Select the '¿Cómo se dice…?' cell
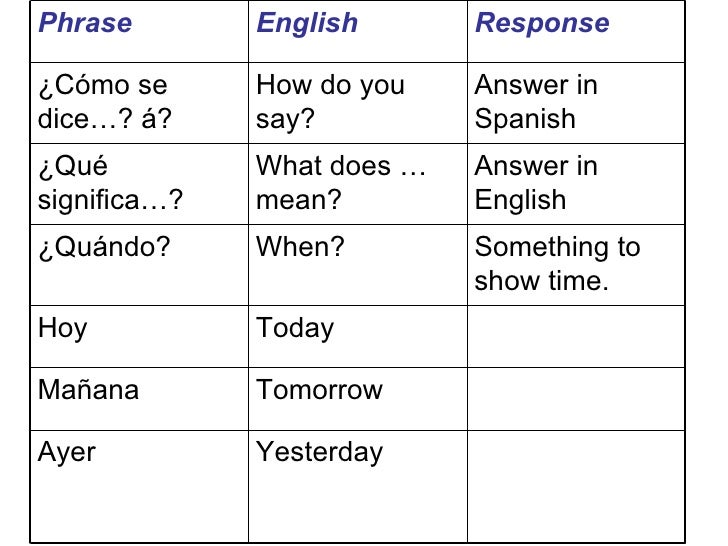This screenshot has width=728, height=546. point(104,102)
